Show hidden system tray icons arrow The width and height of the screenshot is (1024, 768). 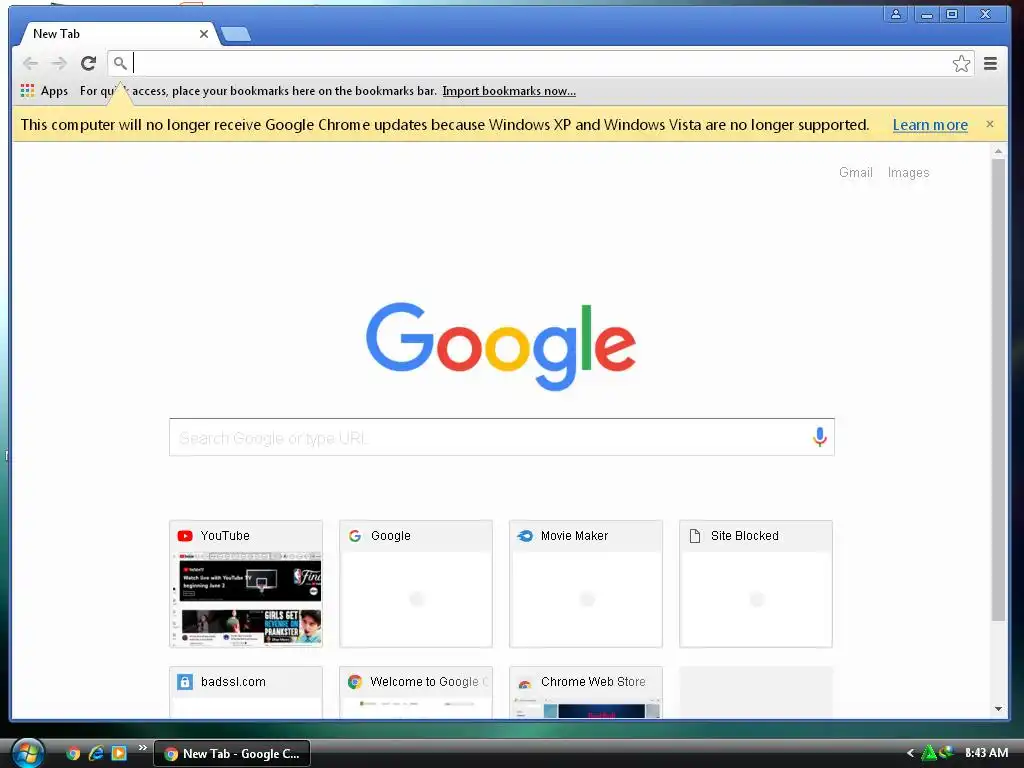pyautogui.click(x=910, y=753)
